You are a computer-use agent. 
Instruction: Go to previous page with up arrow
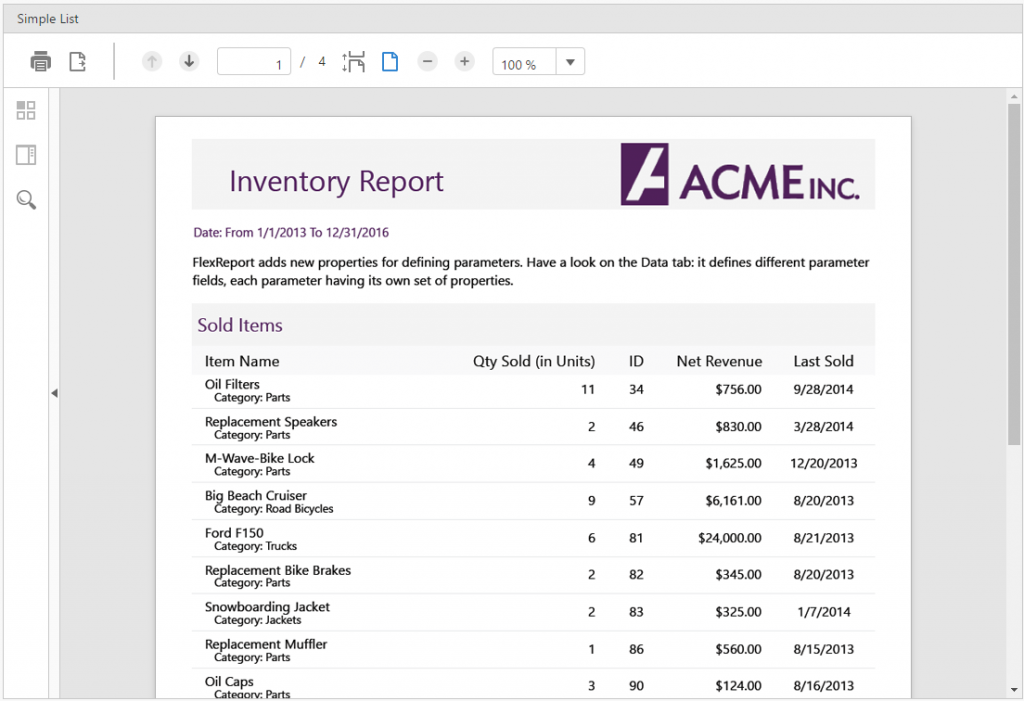(x=152, y=62)
